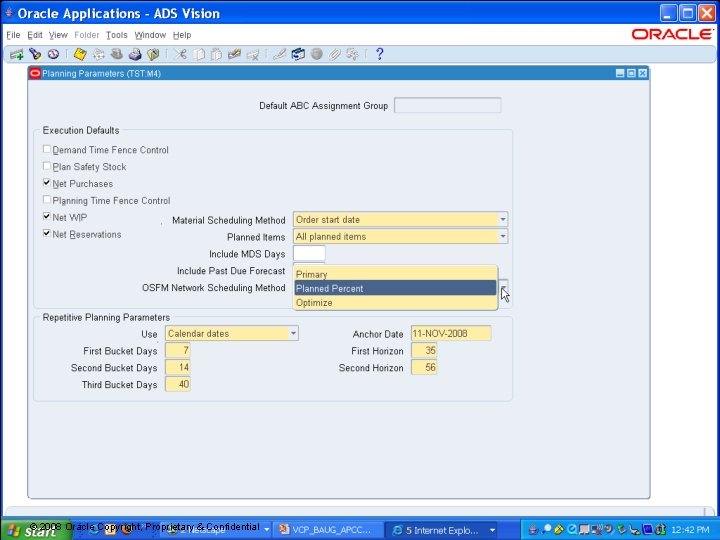
Task: Click the First Horizon field
Action: (x=424, y=350)
